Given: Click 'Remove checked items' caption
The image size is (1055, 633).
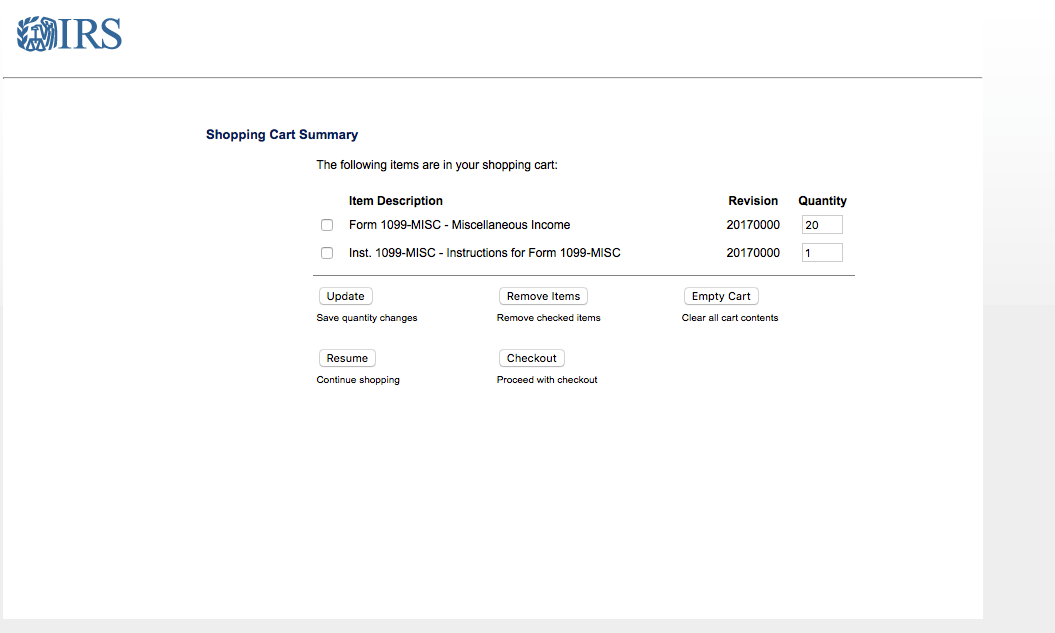Looking at the screenshot, I should [x=548, y=318].
